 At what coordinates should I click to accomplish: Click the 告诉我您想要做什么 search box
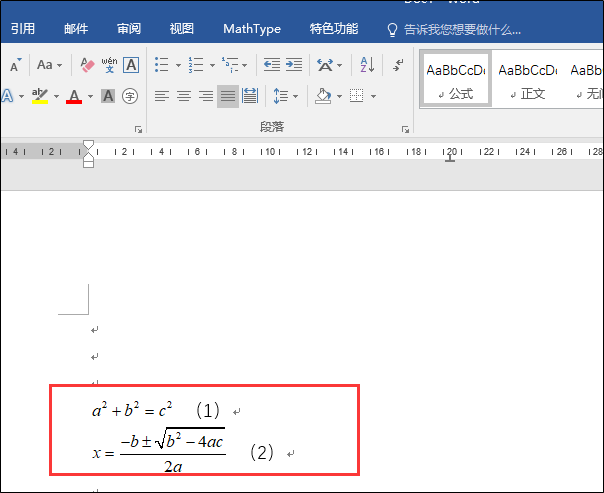(x=455, y=29)
